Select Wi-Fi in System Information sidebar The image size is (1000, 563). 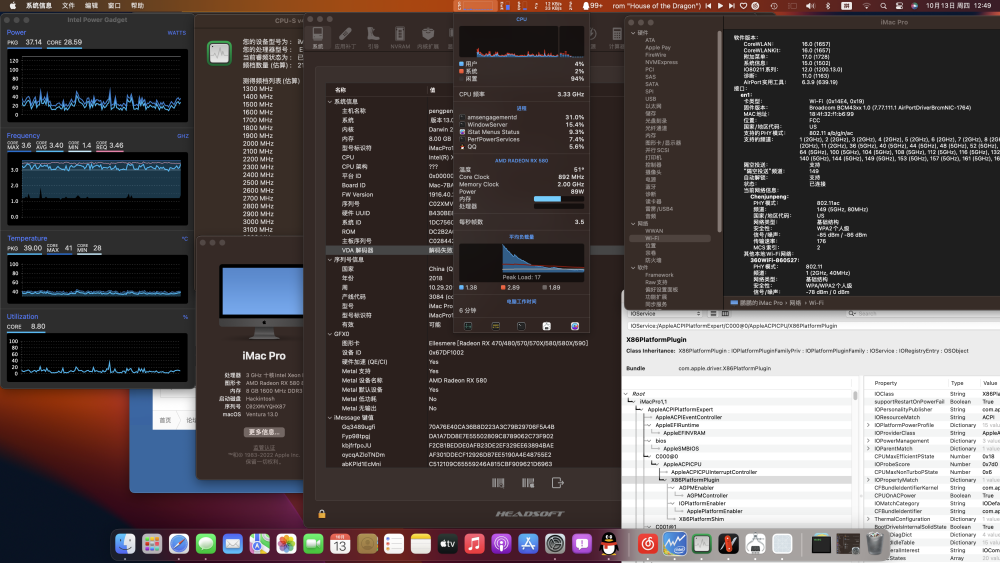670,238
